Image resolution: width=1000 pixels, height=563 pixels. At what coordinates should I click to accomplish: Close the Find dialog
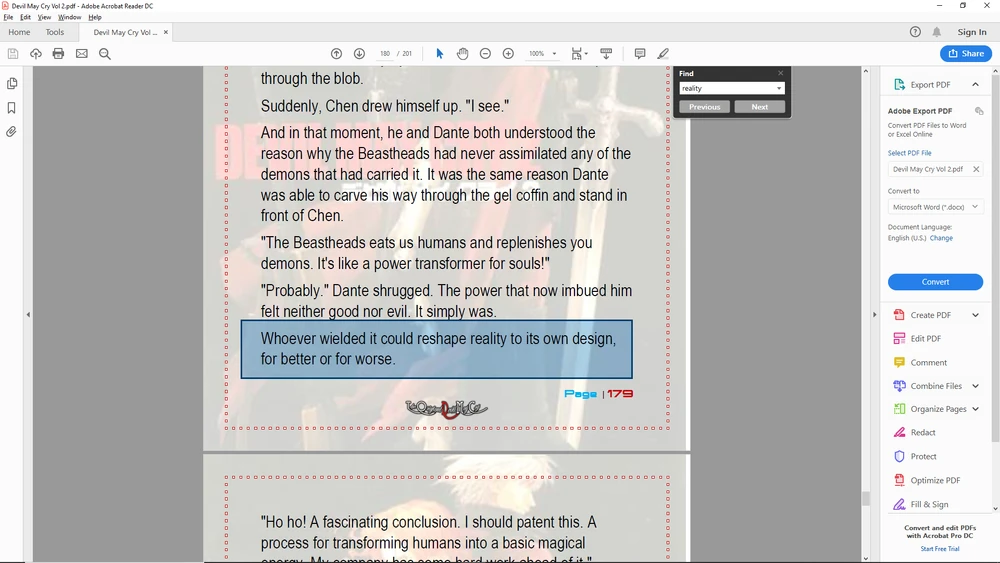point(780,73)
